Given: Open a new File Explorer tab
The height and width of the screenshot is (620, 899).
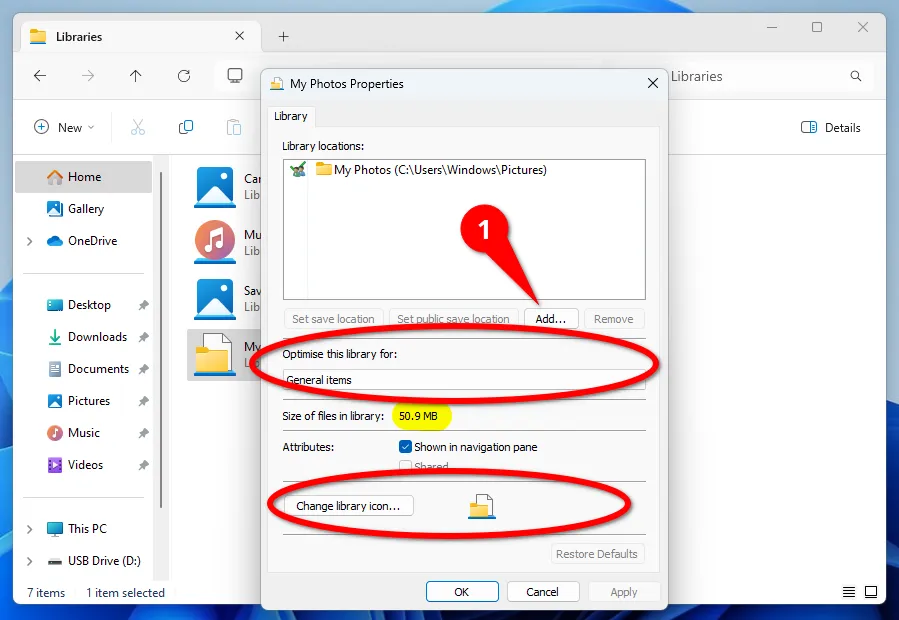Looking at the screenshot, I should point(283,37).
